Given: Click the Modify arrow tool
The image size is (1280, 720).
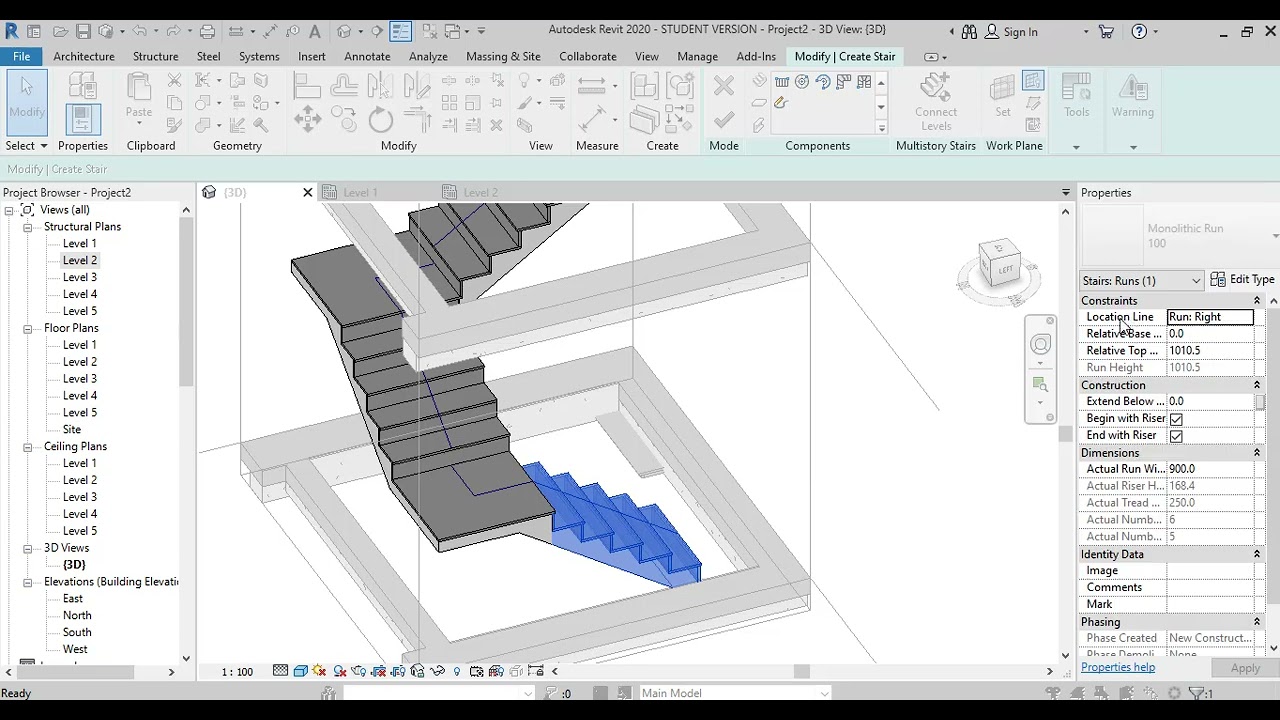Looking at the screenshot, I should (27, 101).
